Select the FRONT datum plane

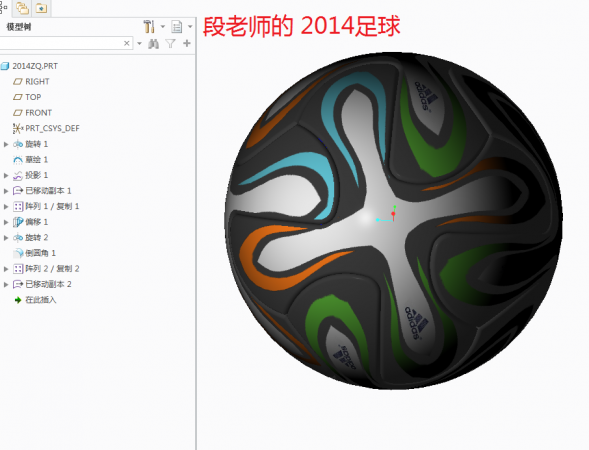(x=38, y=113)
